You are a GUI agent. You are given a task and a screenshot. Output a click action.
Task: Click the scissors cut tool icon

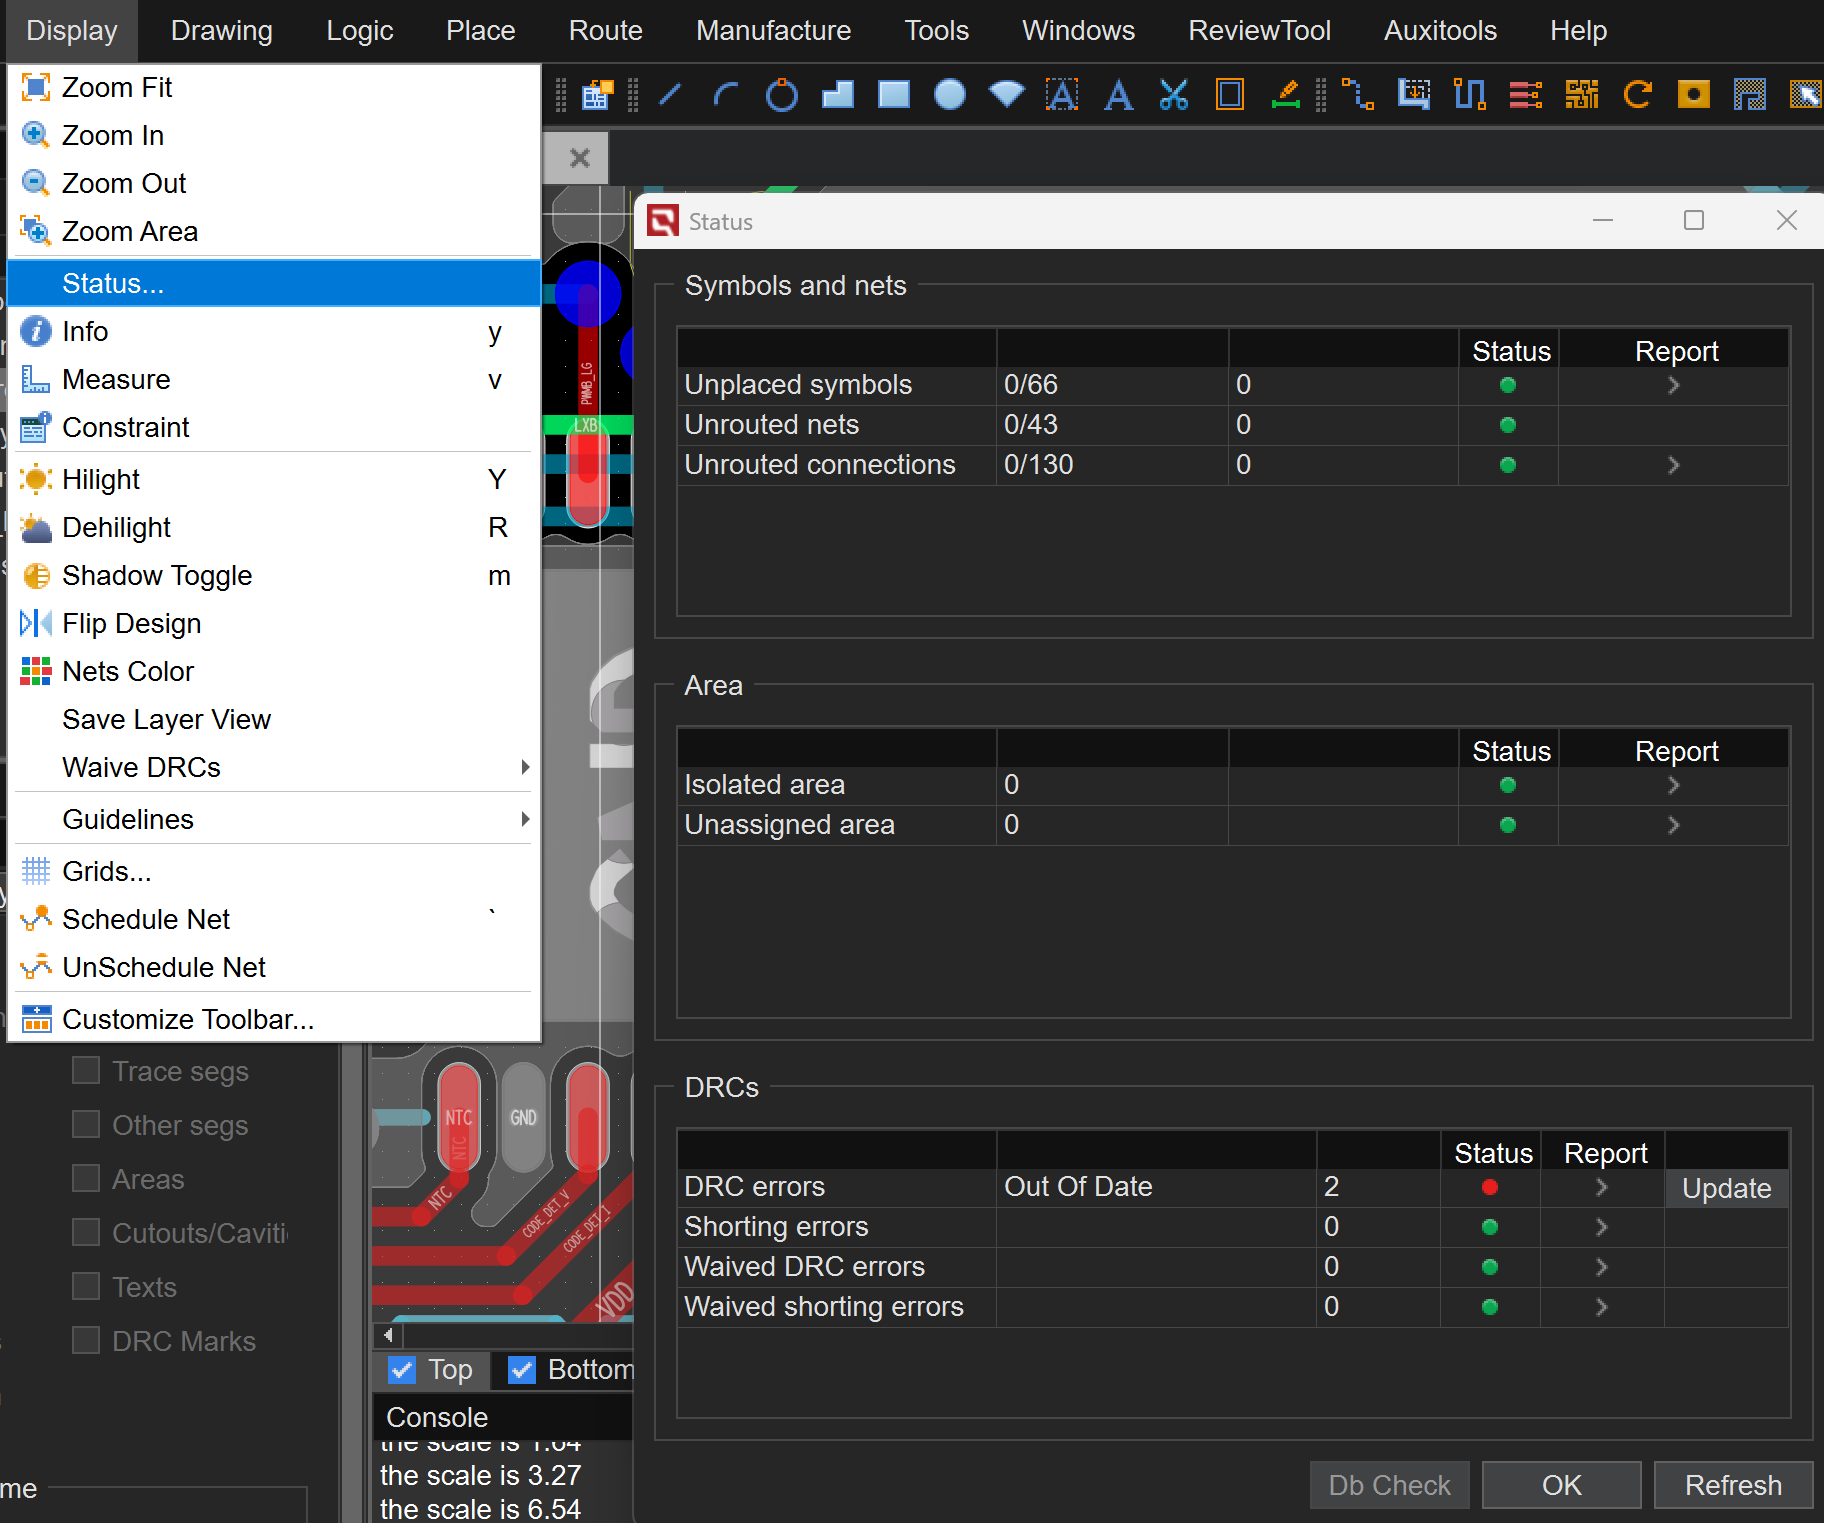point(1173,95)
